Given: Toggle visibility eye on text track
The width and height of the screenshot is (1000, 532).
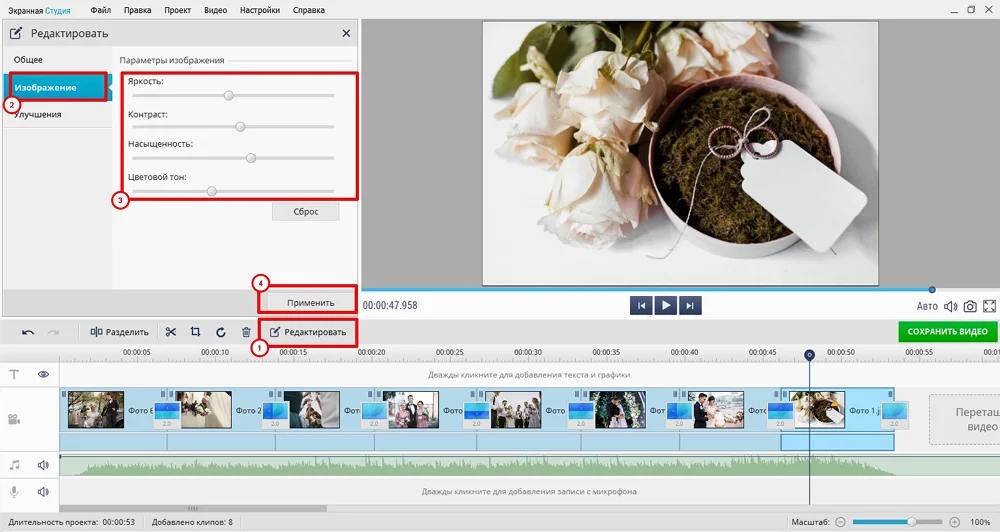Looking at the screenshot, I should point(44,374).
